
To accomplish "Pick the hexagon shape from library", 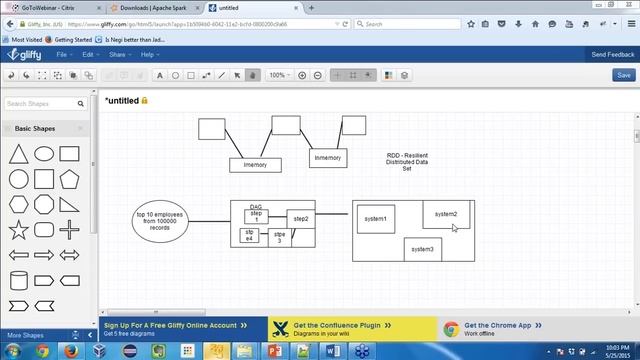I will (x=18, y=204).
